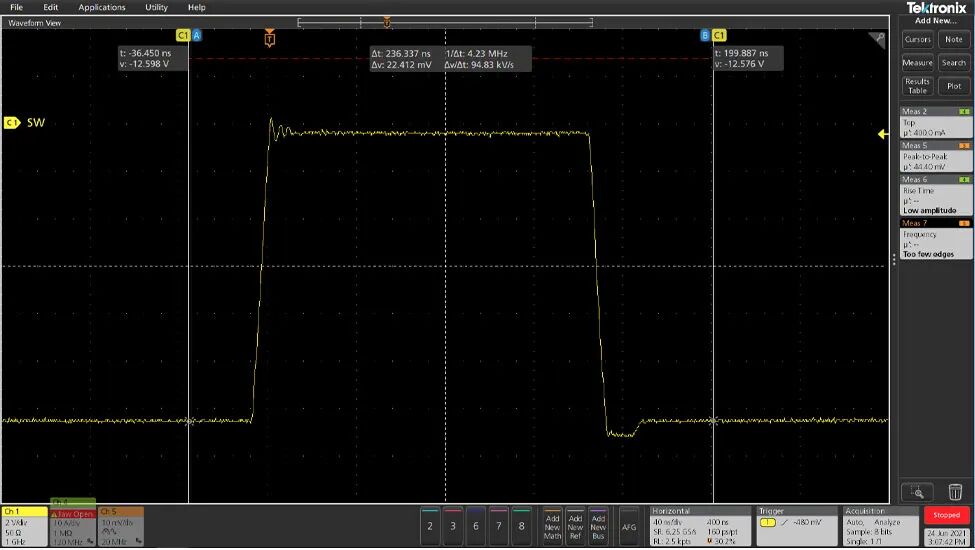Click the Add New Bus button
The width and height of the screenshot is (975, 550).
tap(598, 526)
